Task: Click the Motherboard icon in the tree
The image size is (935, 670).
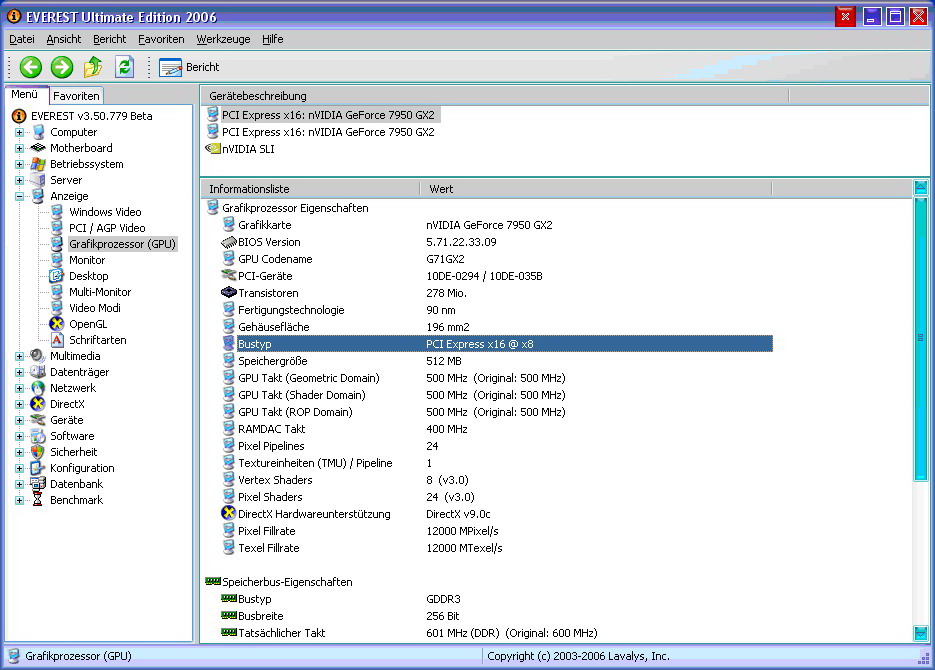Action: point(38,148)
